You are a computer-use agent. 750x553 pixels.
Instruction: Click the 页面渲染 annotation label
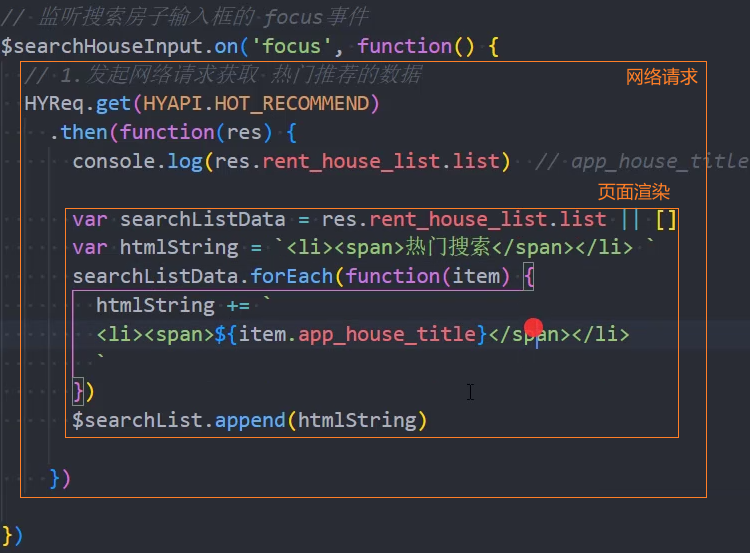coord(633,192)
